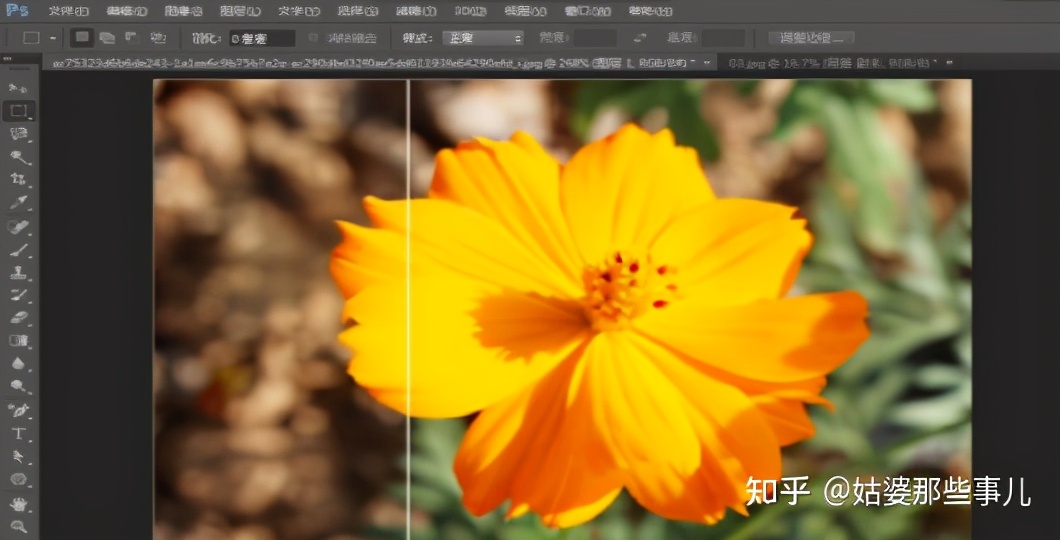This screenshot has width=1060, height=540.
Task: Enable the Add to selection mode
Action: click(106, 38)
